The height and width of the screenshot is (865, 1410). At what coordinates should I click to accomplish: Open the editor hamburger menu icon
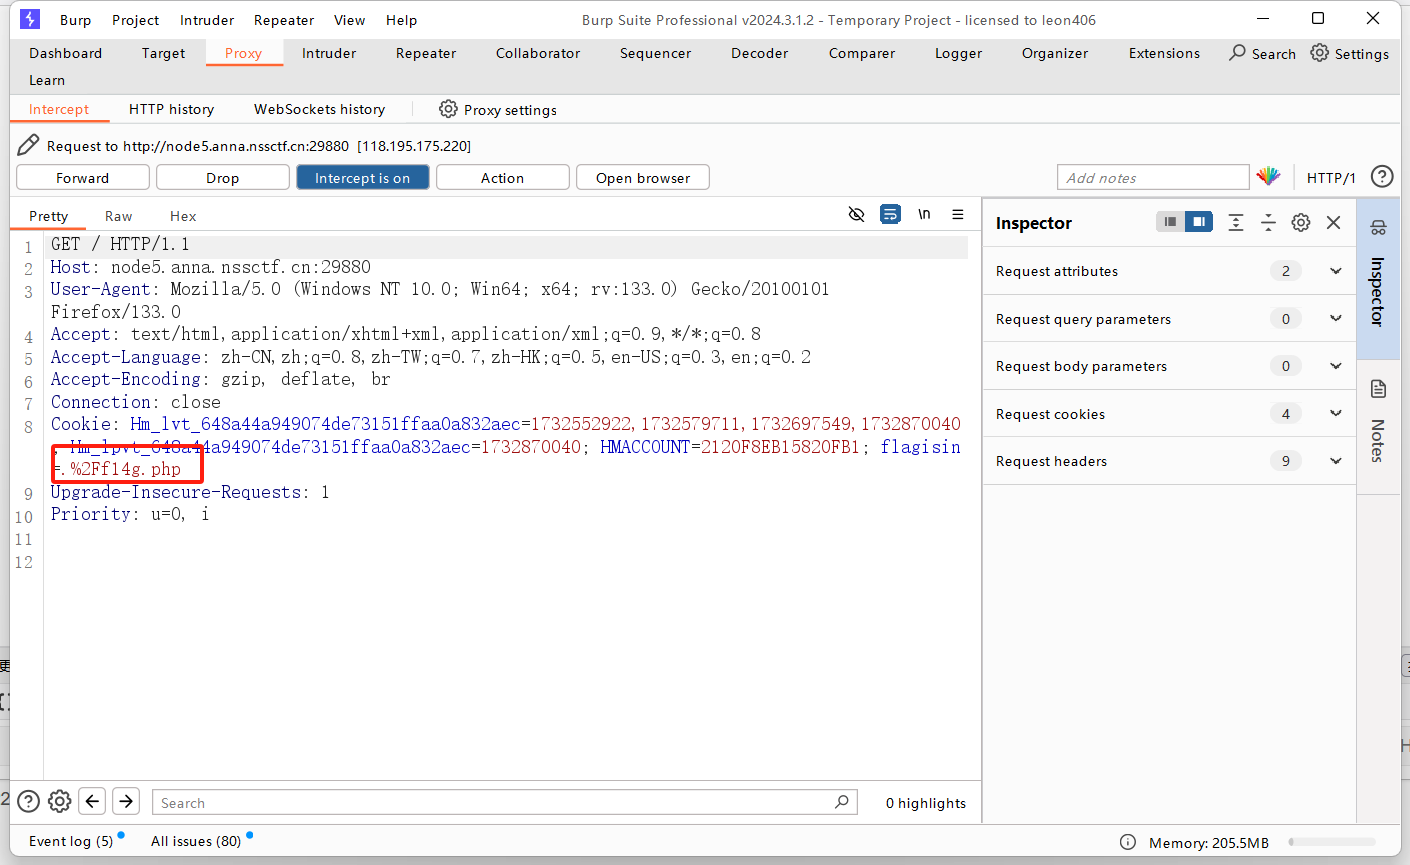coord(958,214)
